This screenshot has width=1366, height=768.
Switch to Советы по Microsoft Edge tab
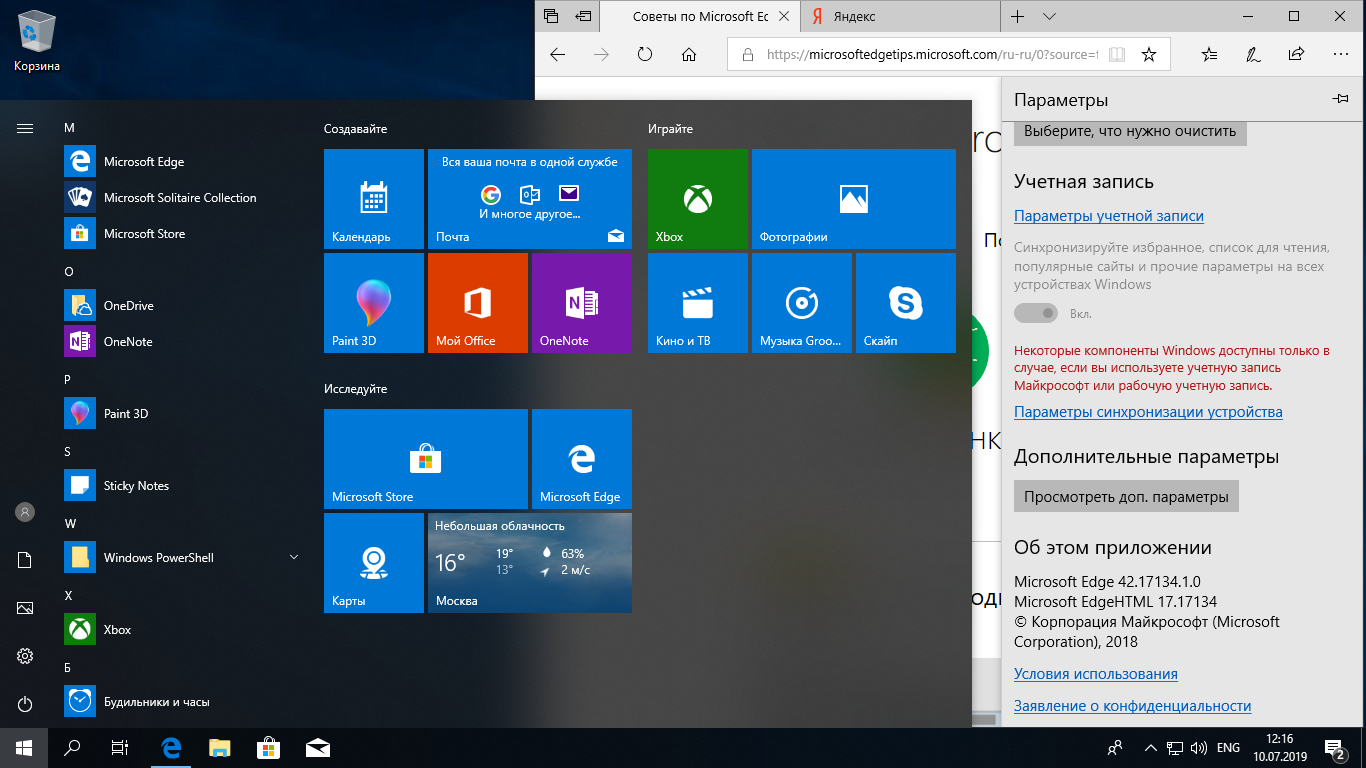point(701,17)
